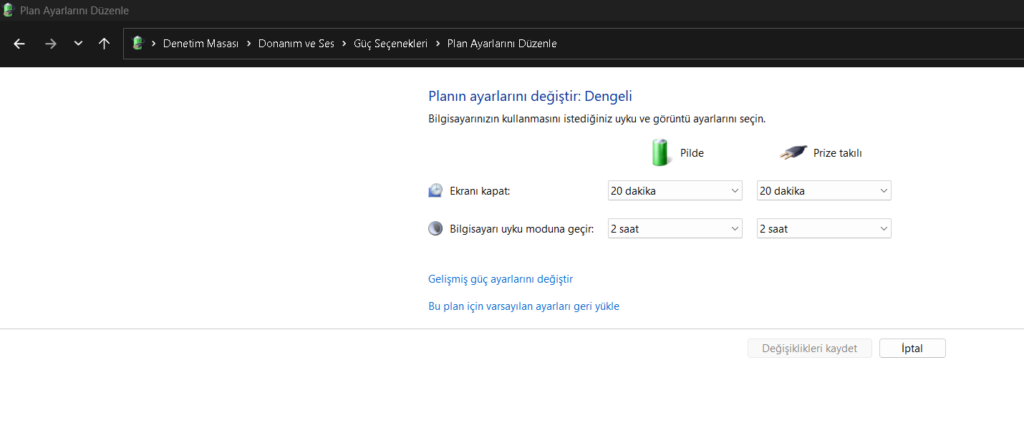Click the battery icon in the address bar
The width and height of the screenshot is (1024, 433).
click(138, 44)
